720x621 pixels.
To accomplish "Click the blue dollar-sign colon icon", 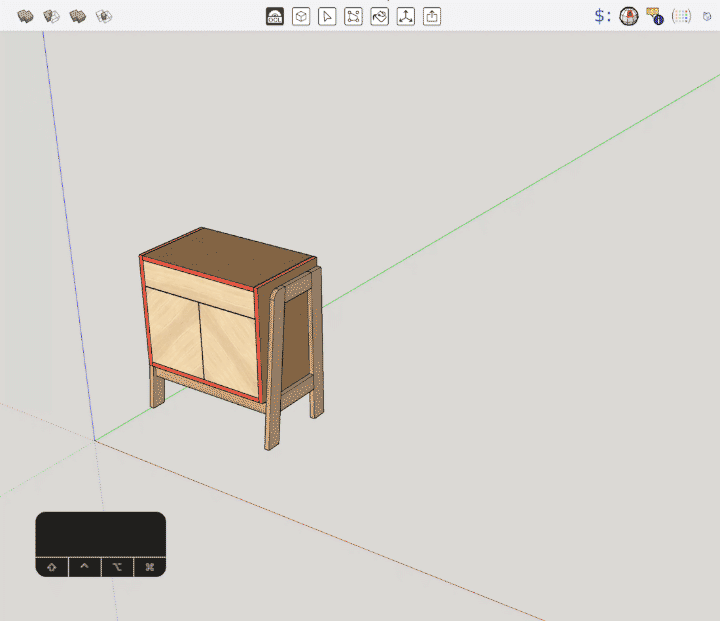I will [x=602, y=16].
